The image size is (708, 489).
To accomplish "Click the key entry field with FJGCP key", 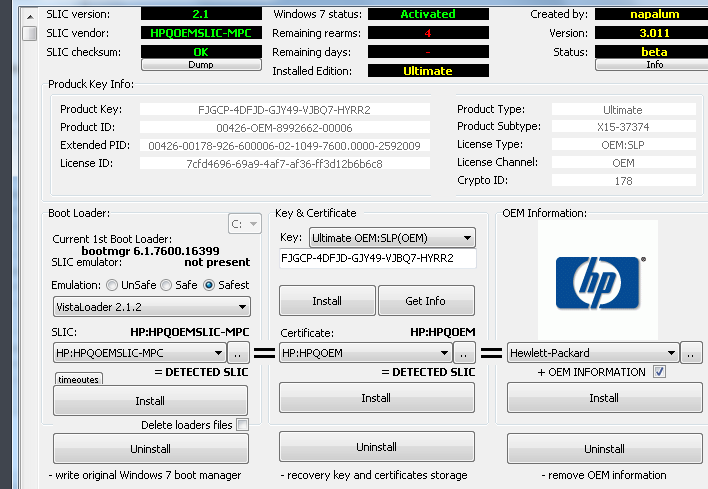I will [377, 258].
